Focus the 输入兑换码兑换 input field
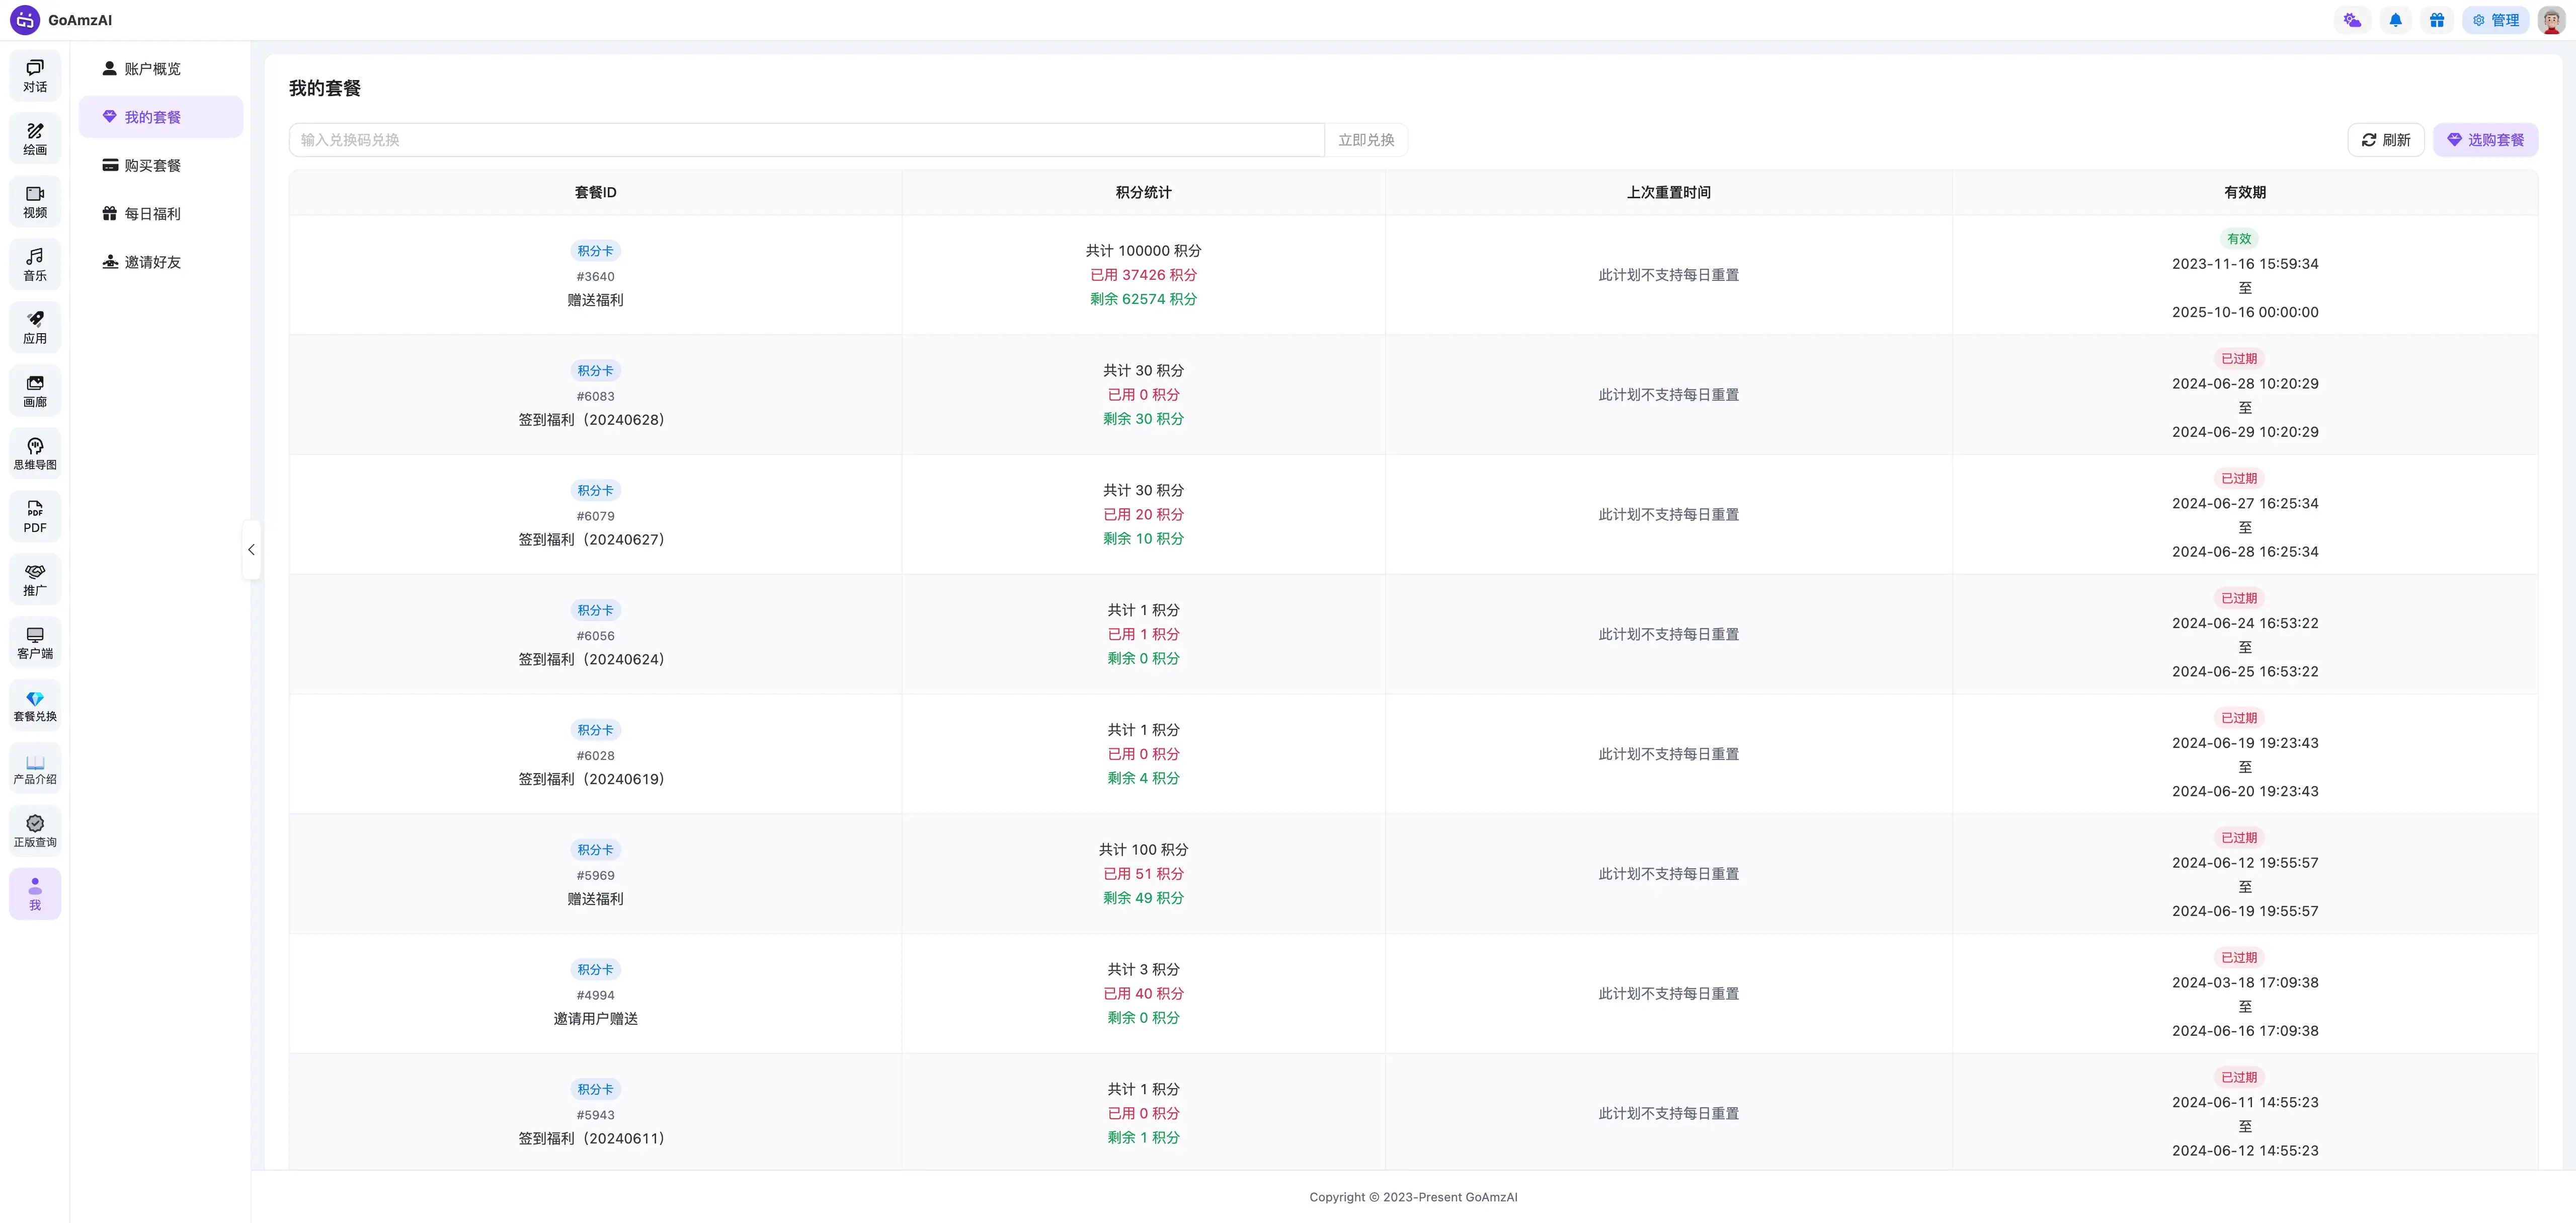Screen dimensions: 2576x1223 (807, 140)
